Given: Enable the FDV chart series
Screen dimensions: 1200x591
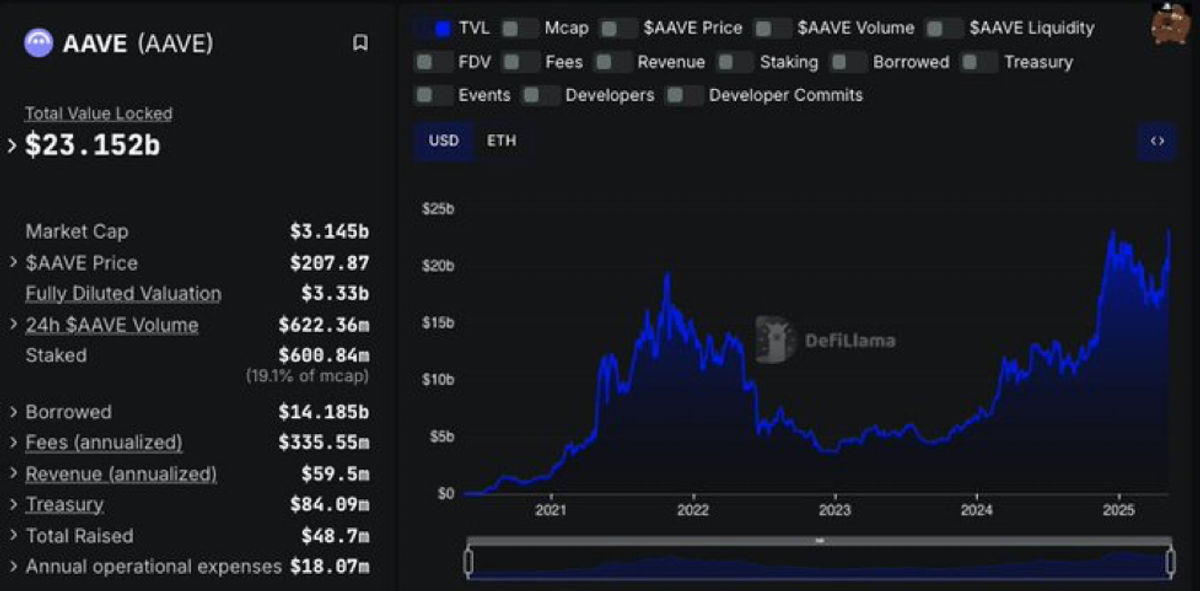Looking at the screenshot, I should click(432, 62).
